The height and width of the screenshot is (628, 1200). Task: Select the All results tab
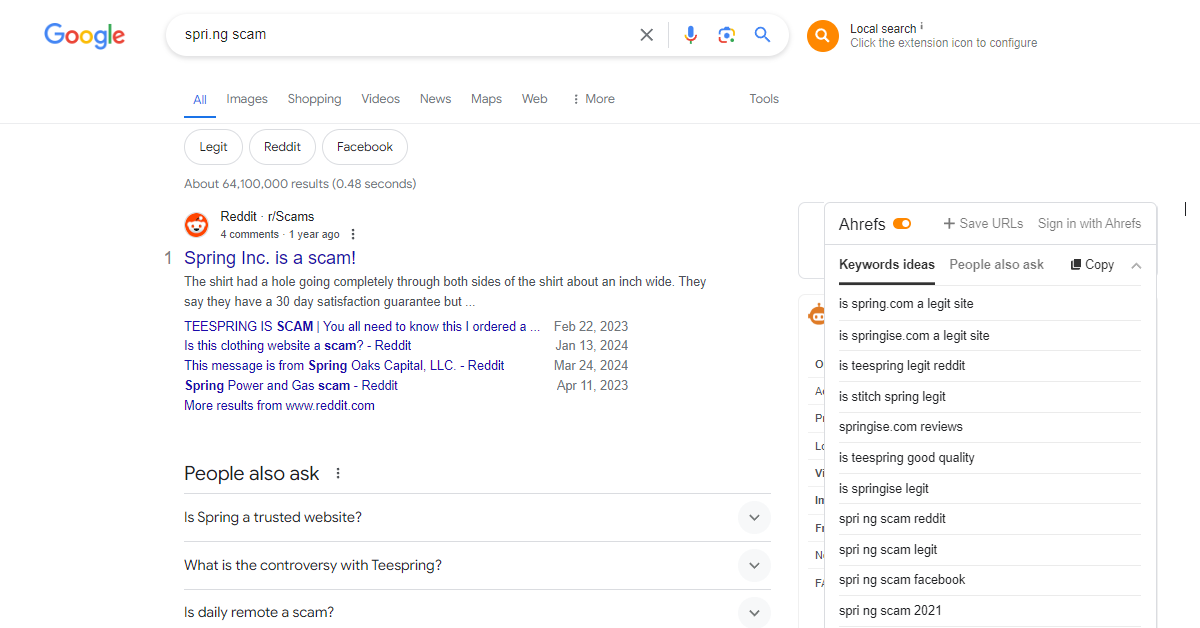tap(200, 99)
